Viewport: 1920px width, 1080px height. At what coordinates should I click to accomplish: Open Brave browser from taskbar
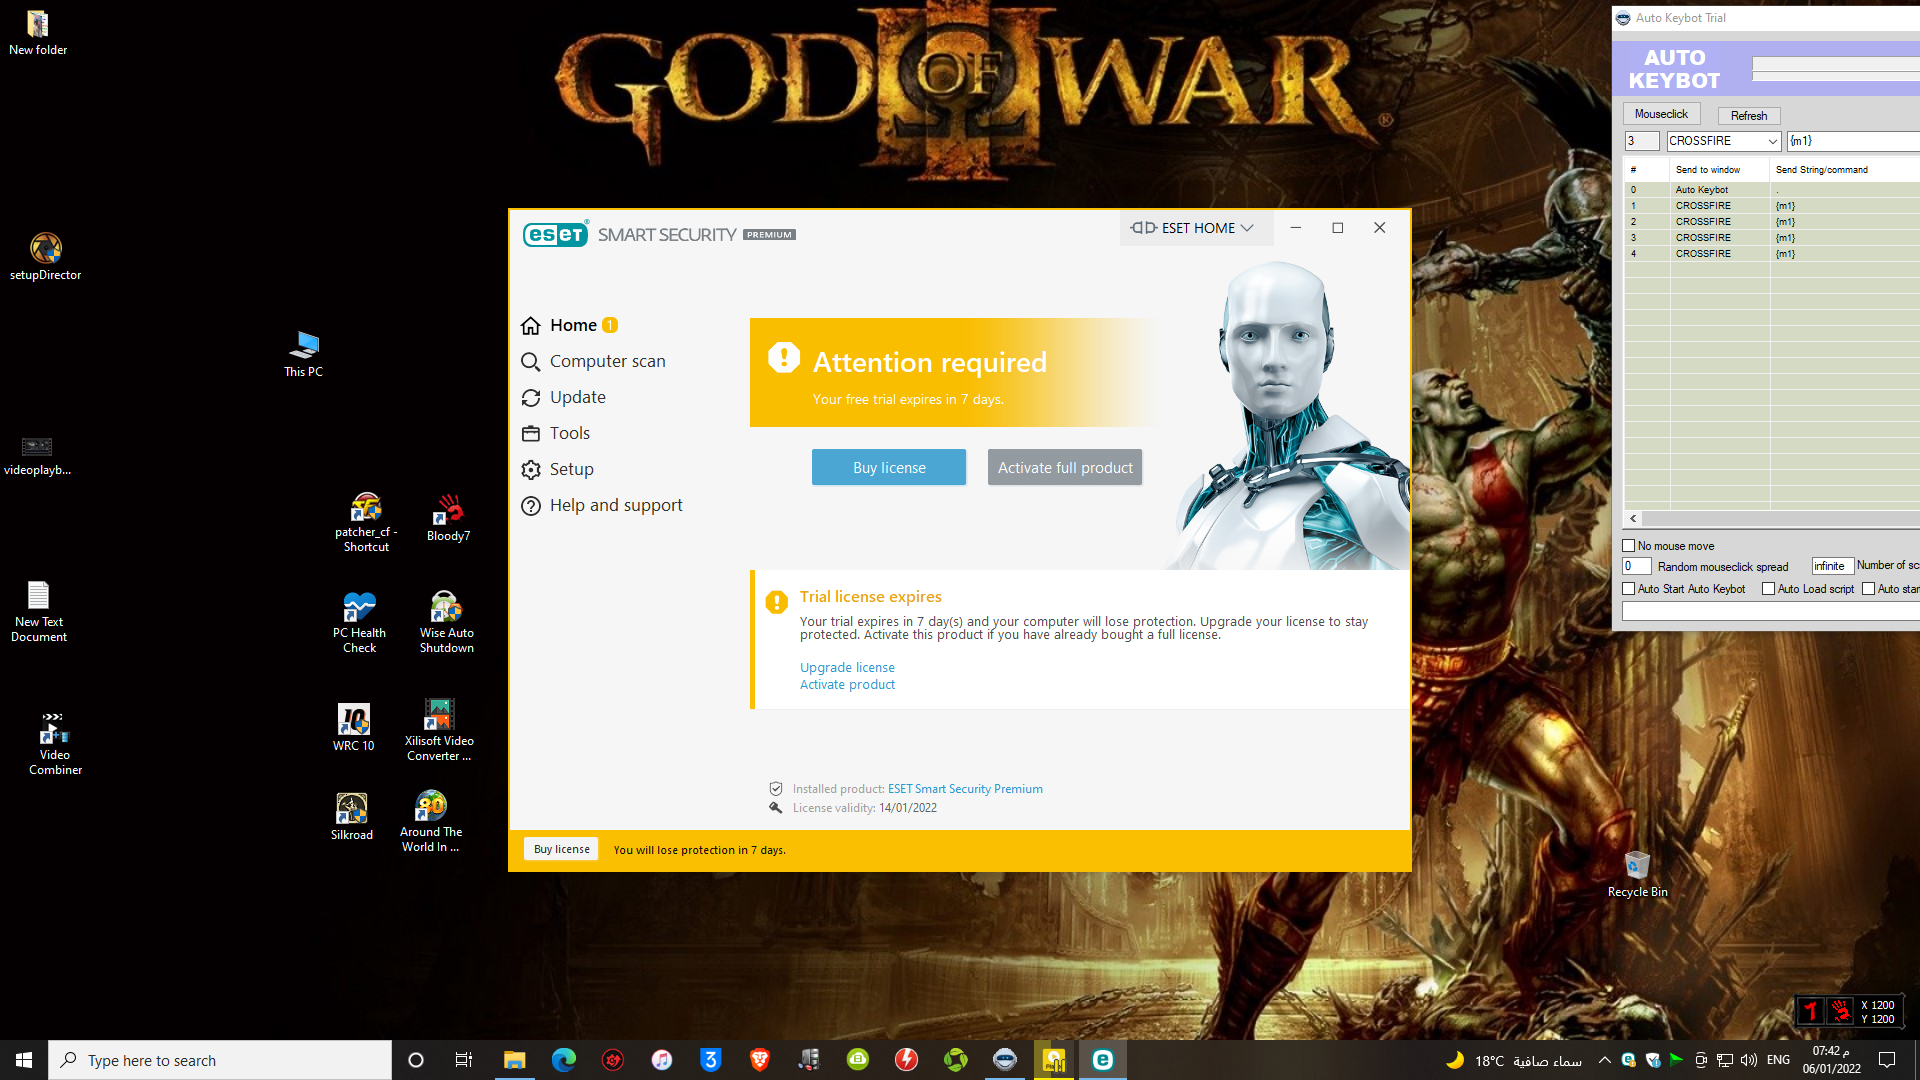[x=759, y=1060]
